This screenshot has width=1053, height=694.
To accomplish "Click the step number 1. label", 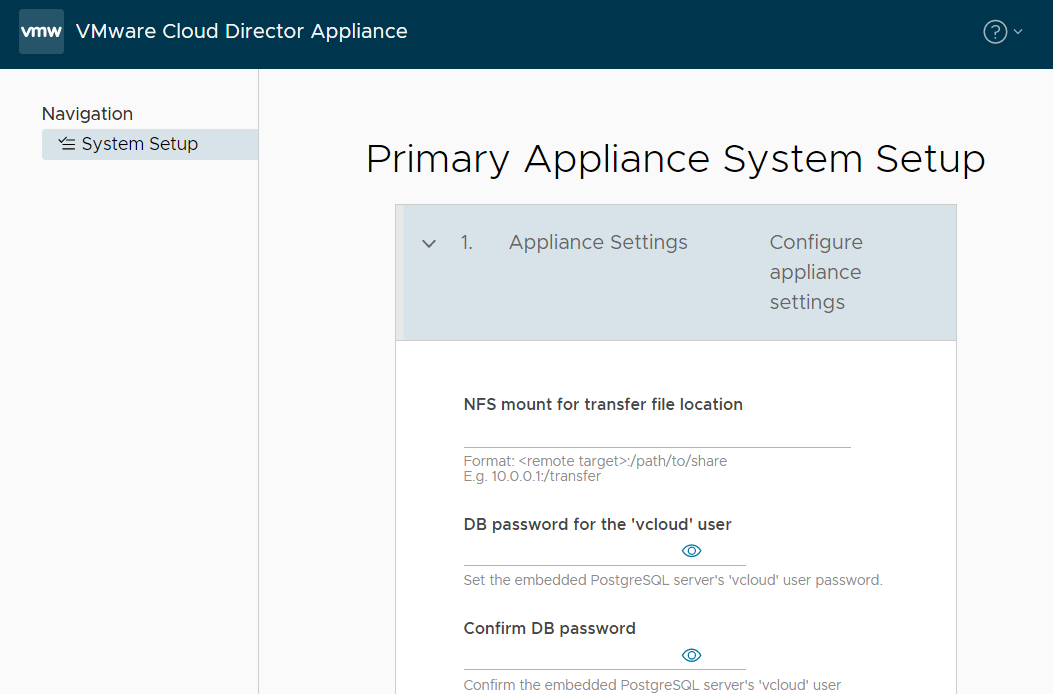I will [467, 243].
